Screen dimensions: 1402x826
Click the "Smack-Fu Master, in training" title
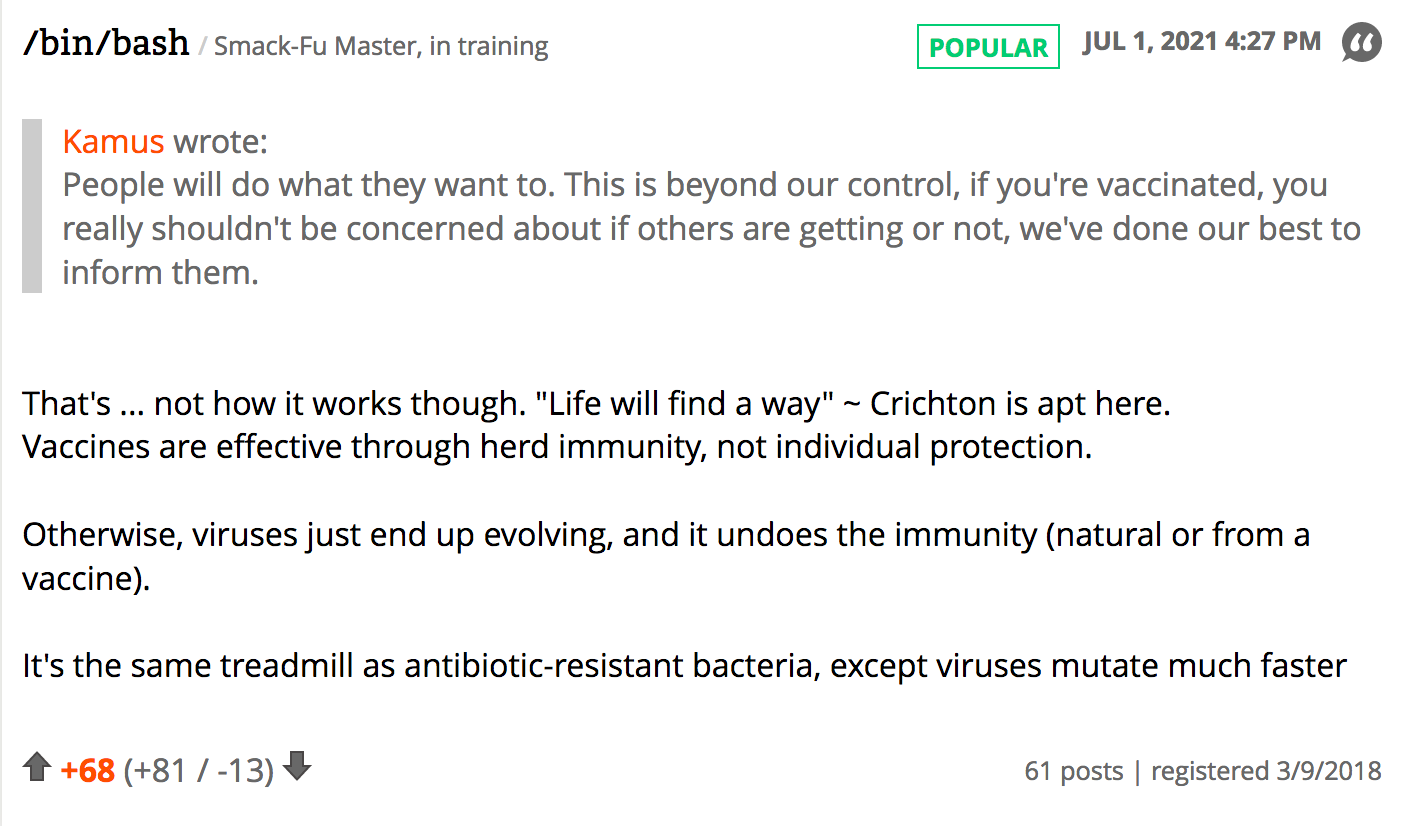(x=381, y=46)
